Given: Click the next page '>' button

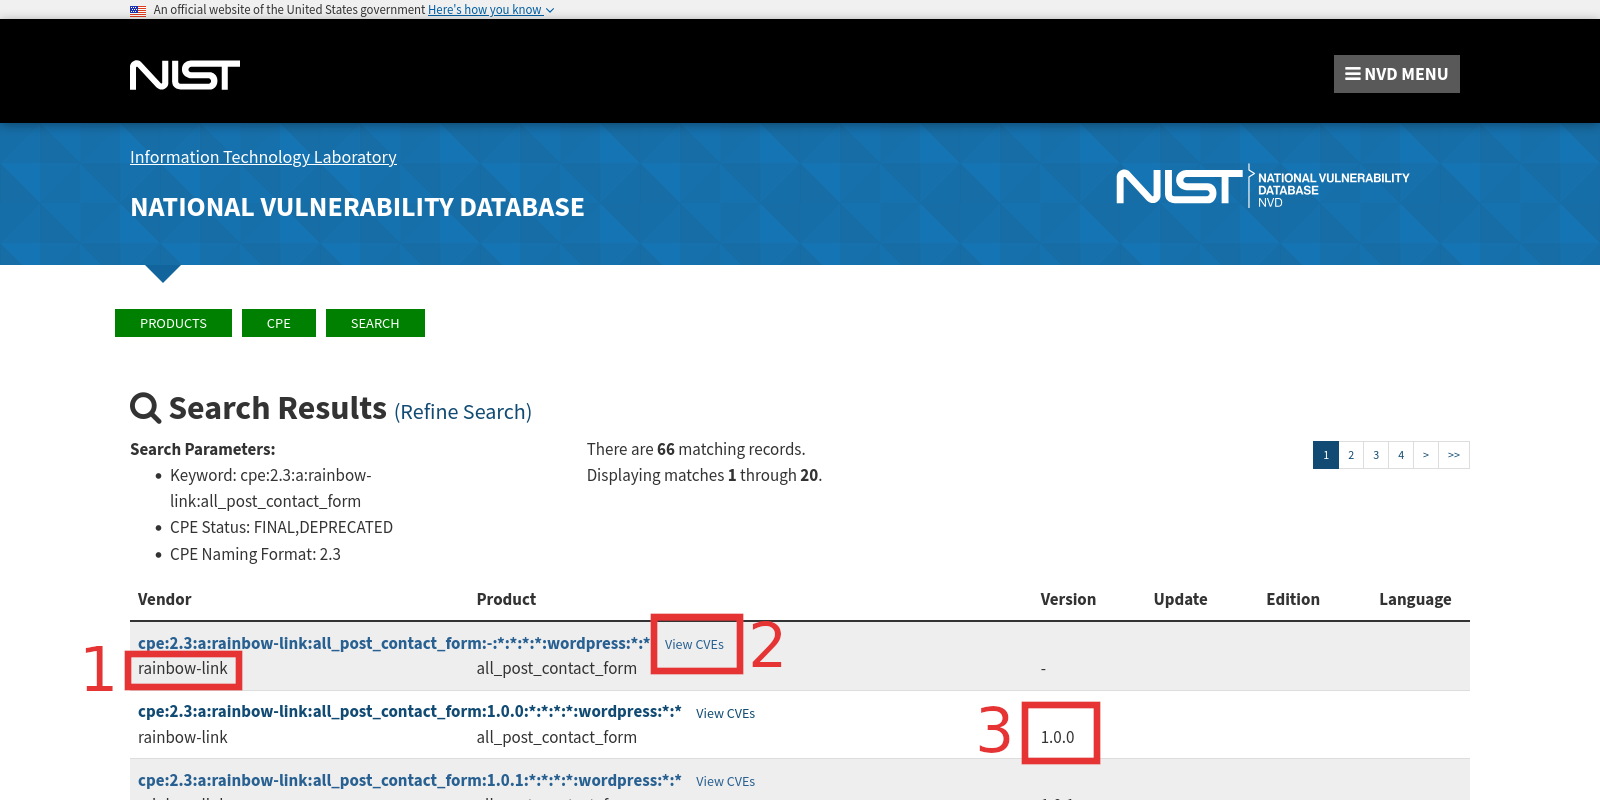Looking at the screenshot, I should tap(1426, 455).
